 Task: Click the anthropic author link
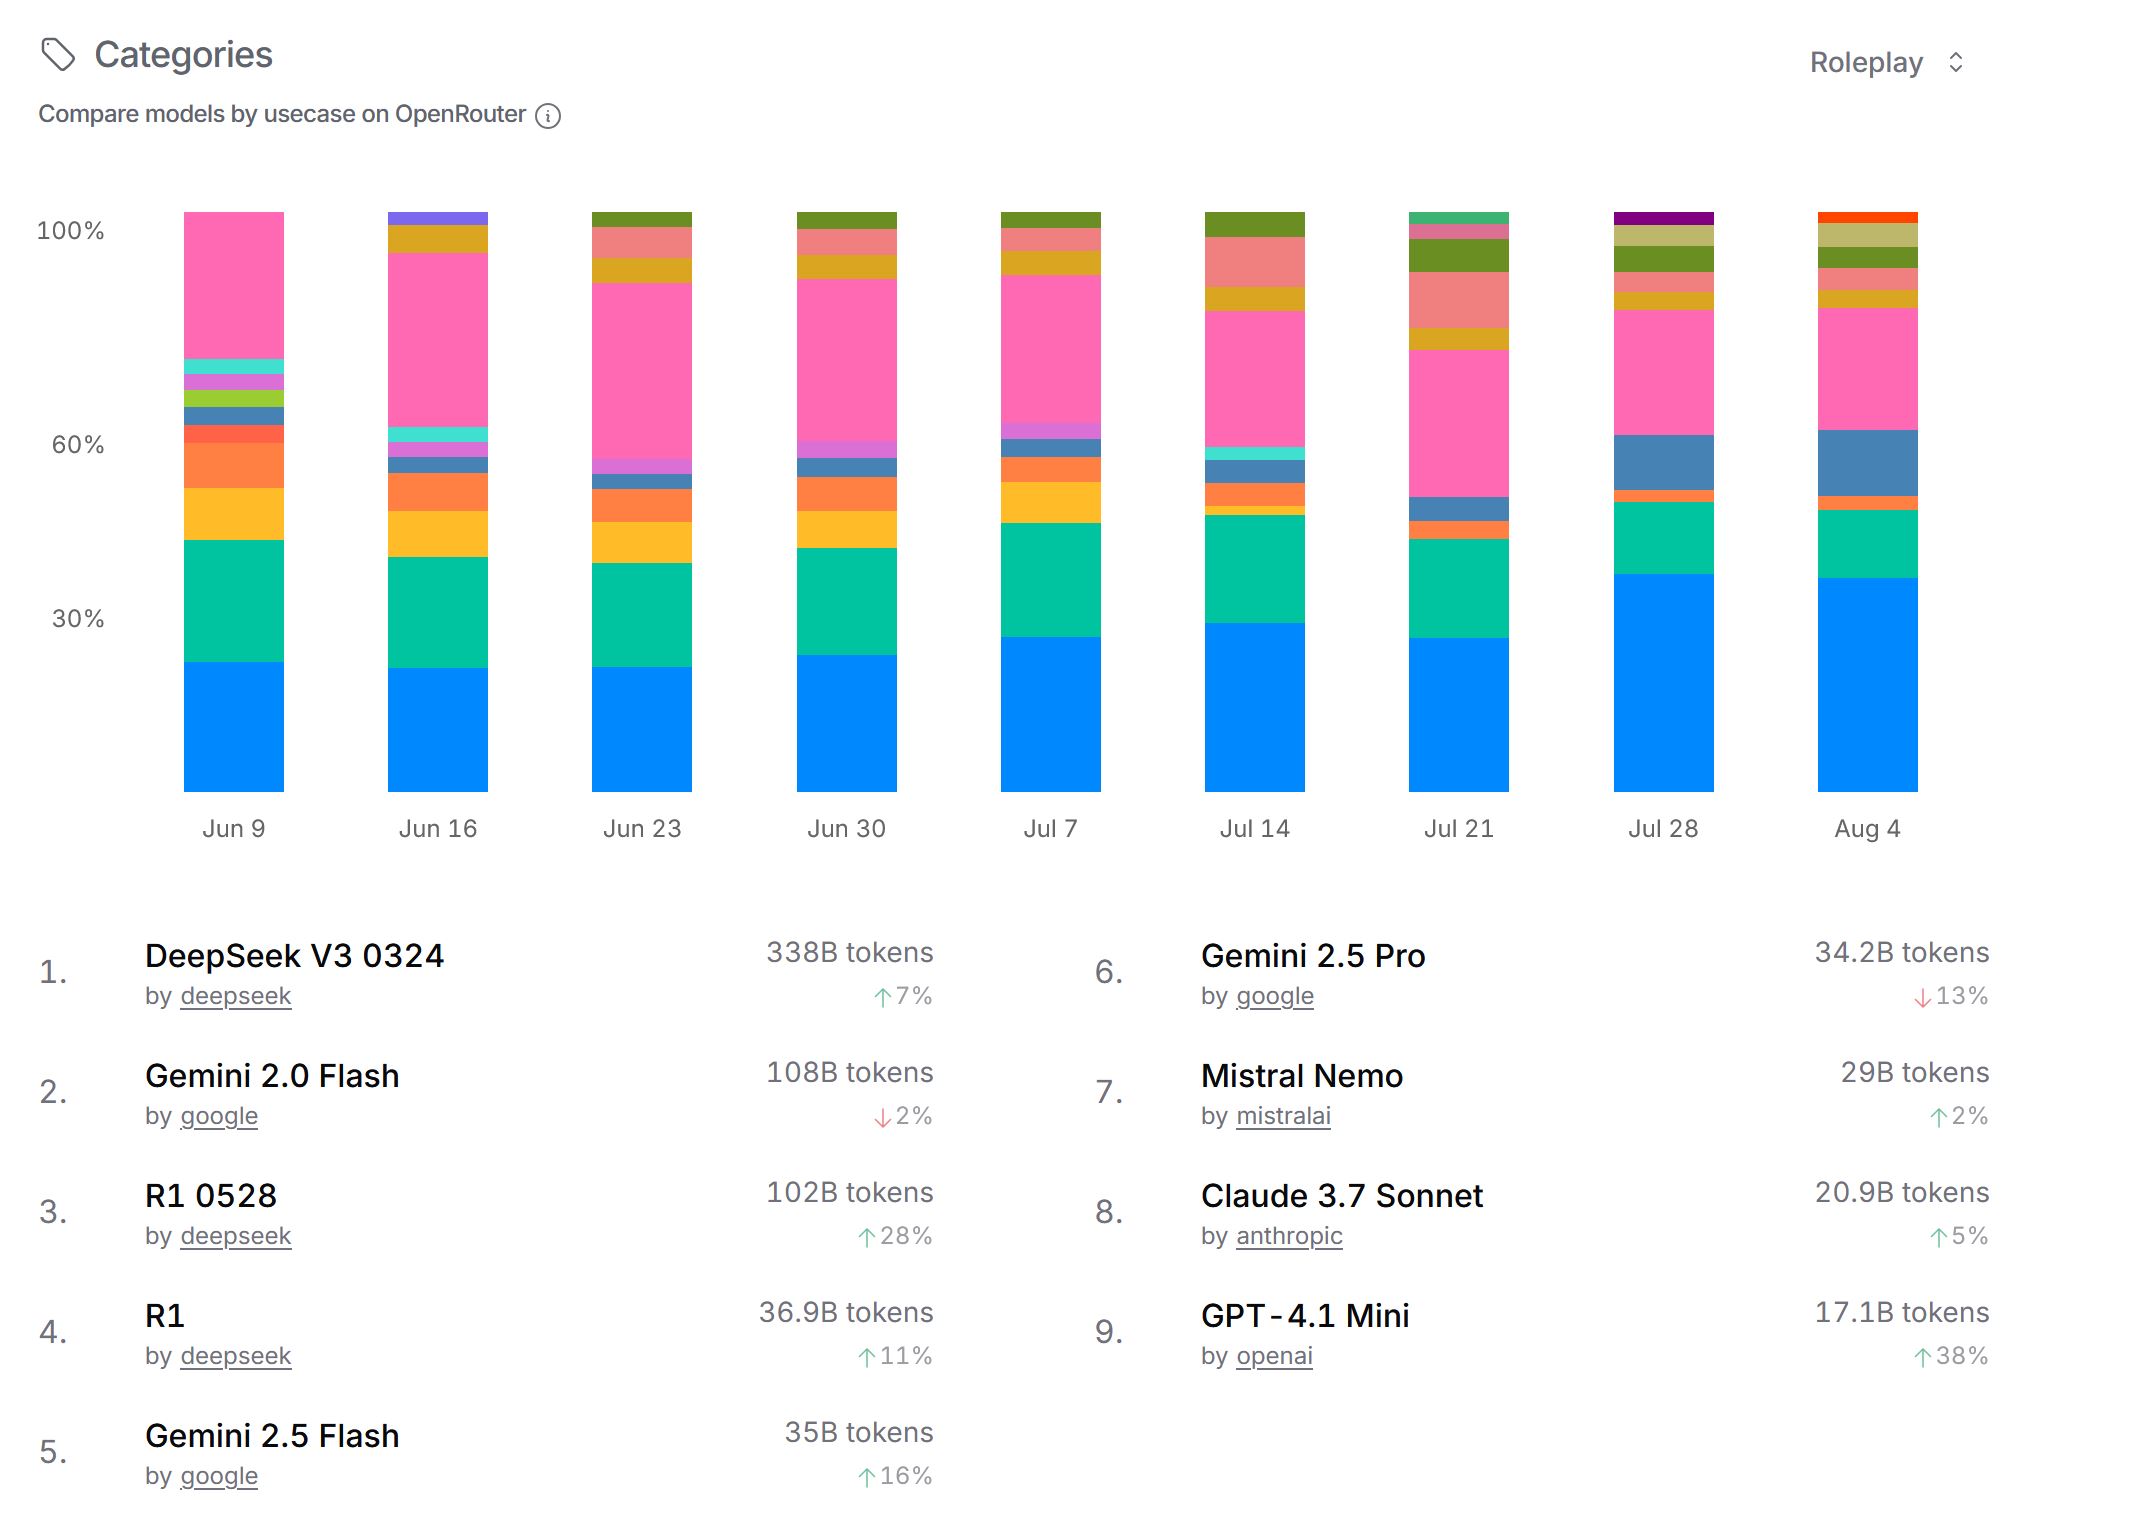1289,1237
